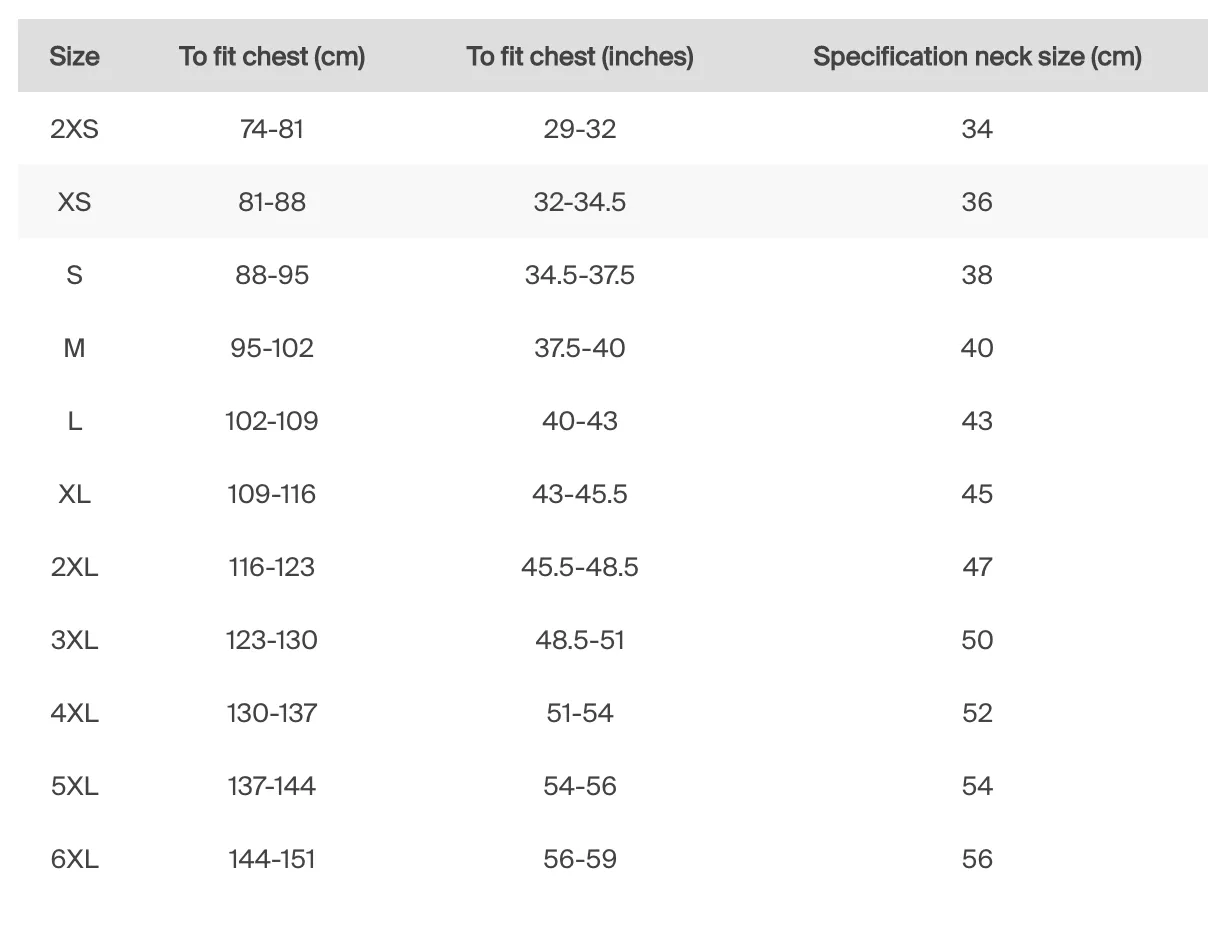
Task: Select the 3XL size label
Action: (x=74, y=640)
